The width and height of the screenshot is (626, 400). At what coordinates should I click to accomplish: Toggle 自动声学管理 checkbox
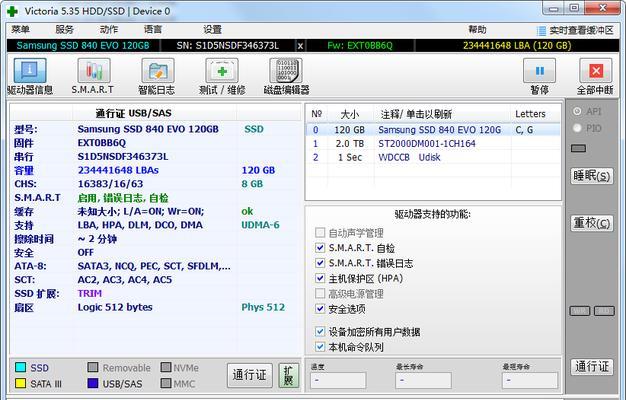click(x=320, y=232)
